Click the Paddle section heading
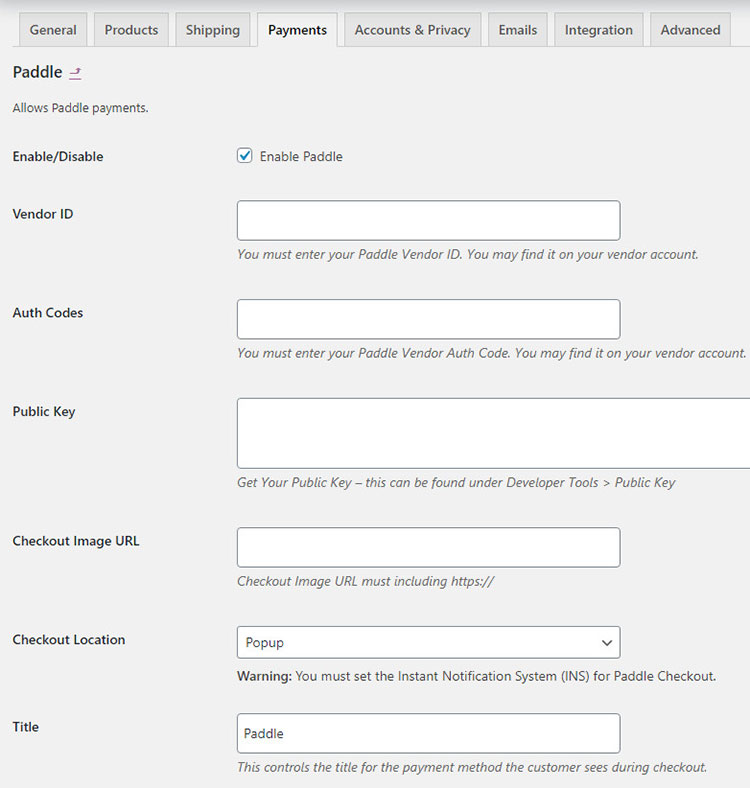 coord(37,73)
